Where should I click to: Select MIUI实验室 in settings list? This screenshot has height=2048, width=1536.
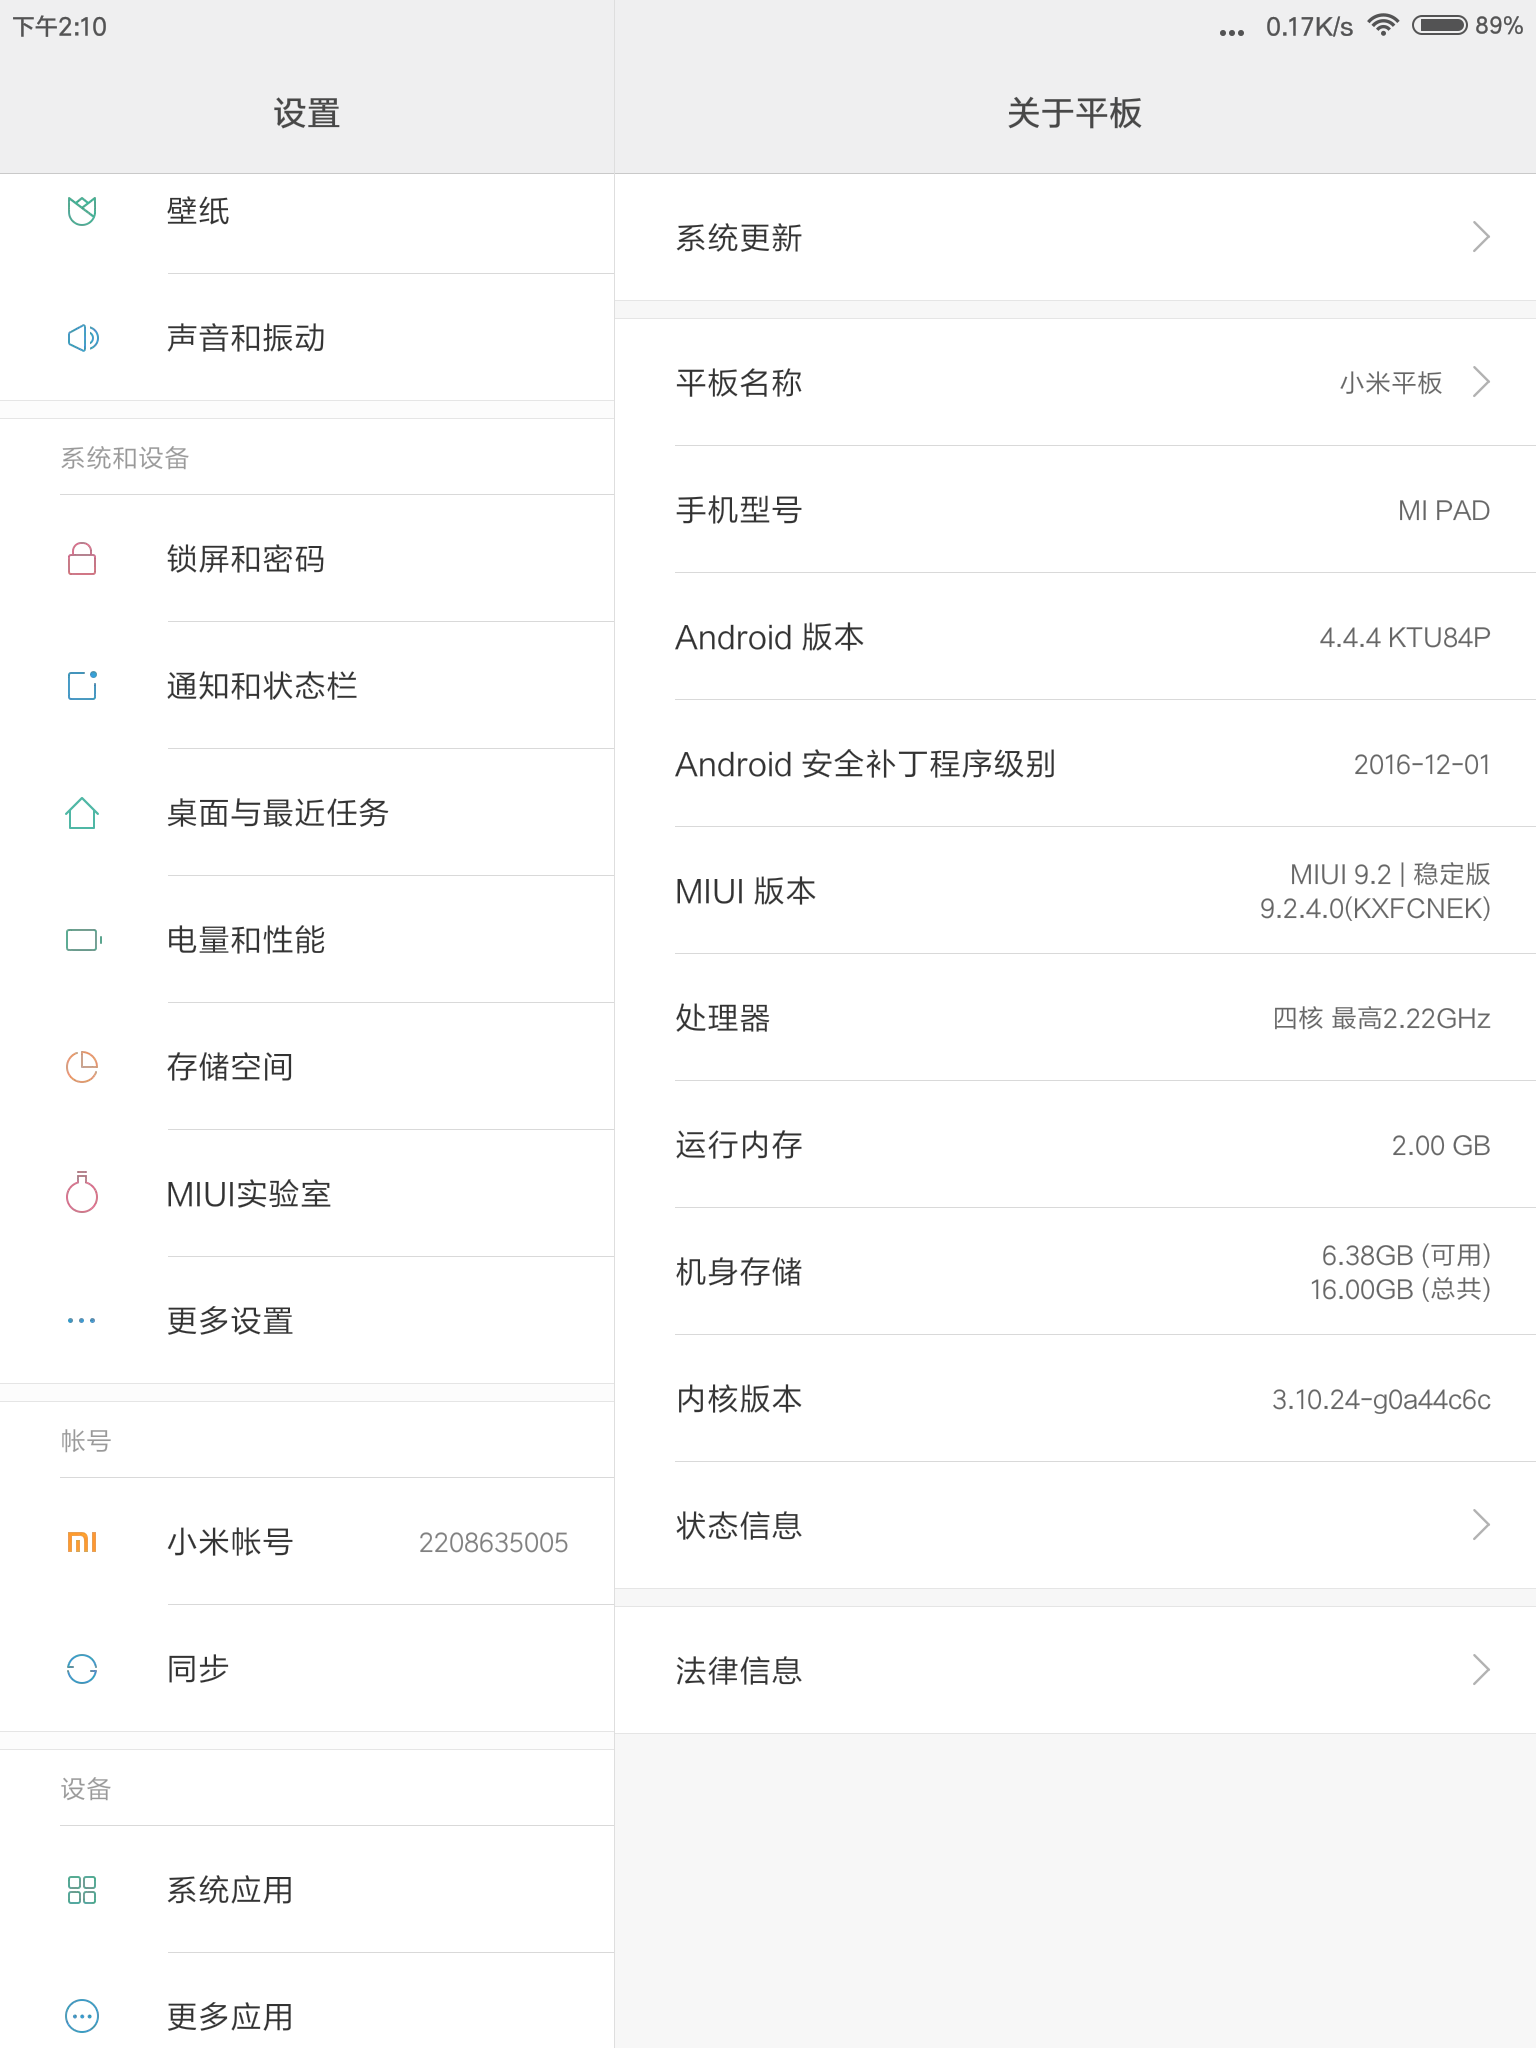[x=307, y=1193]
